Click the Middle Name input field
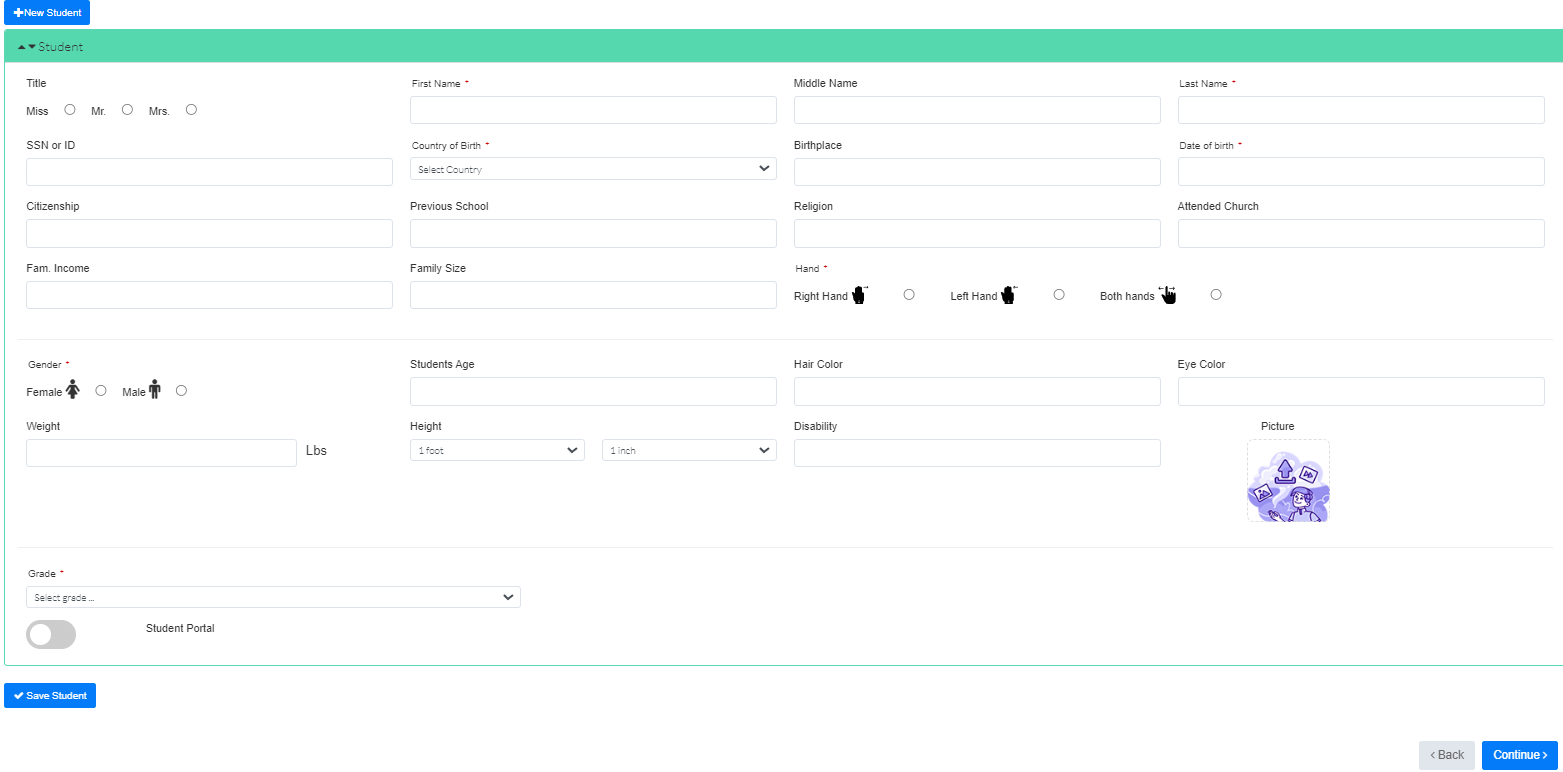The height and width of the screenshot is (772, 1563). (x=977, y=110)
